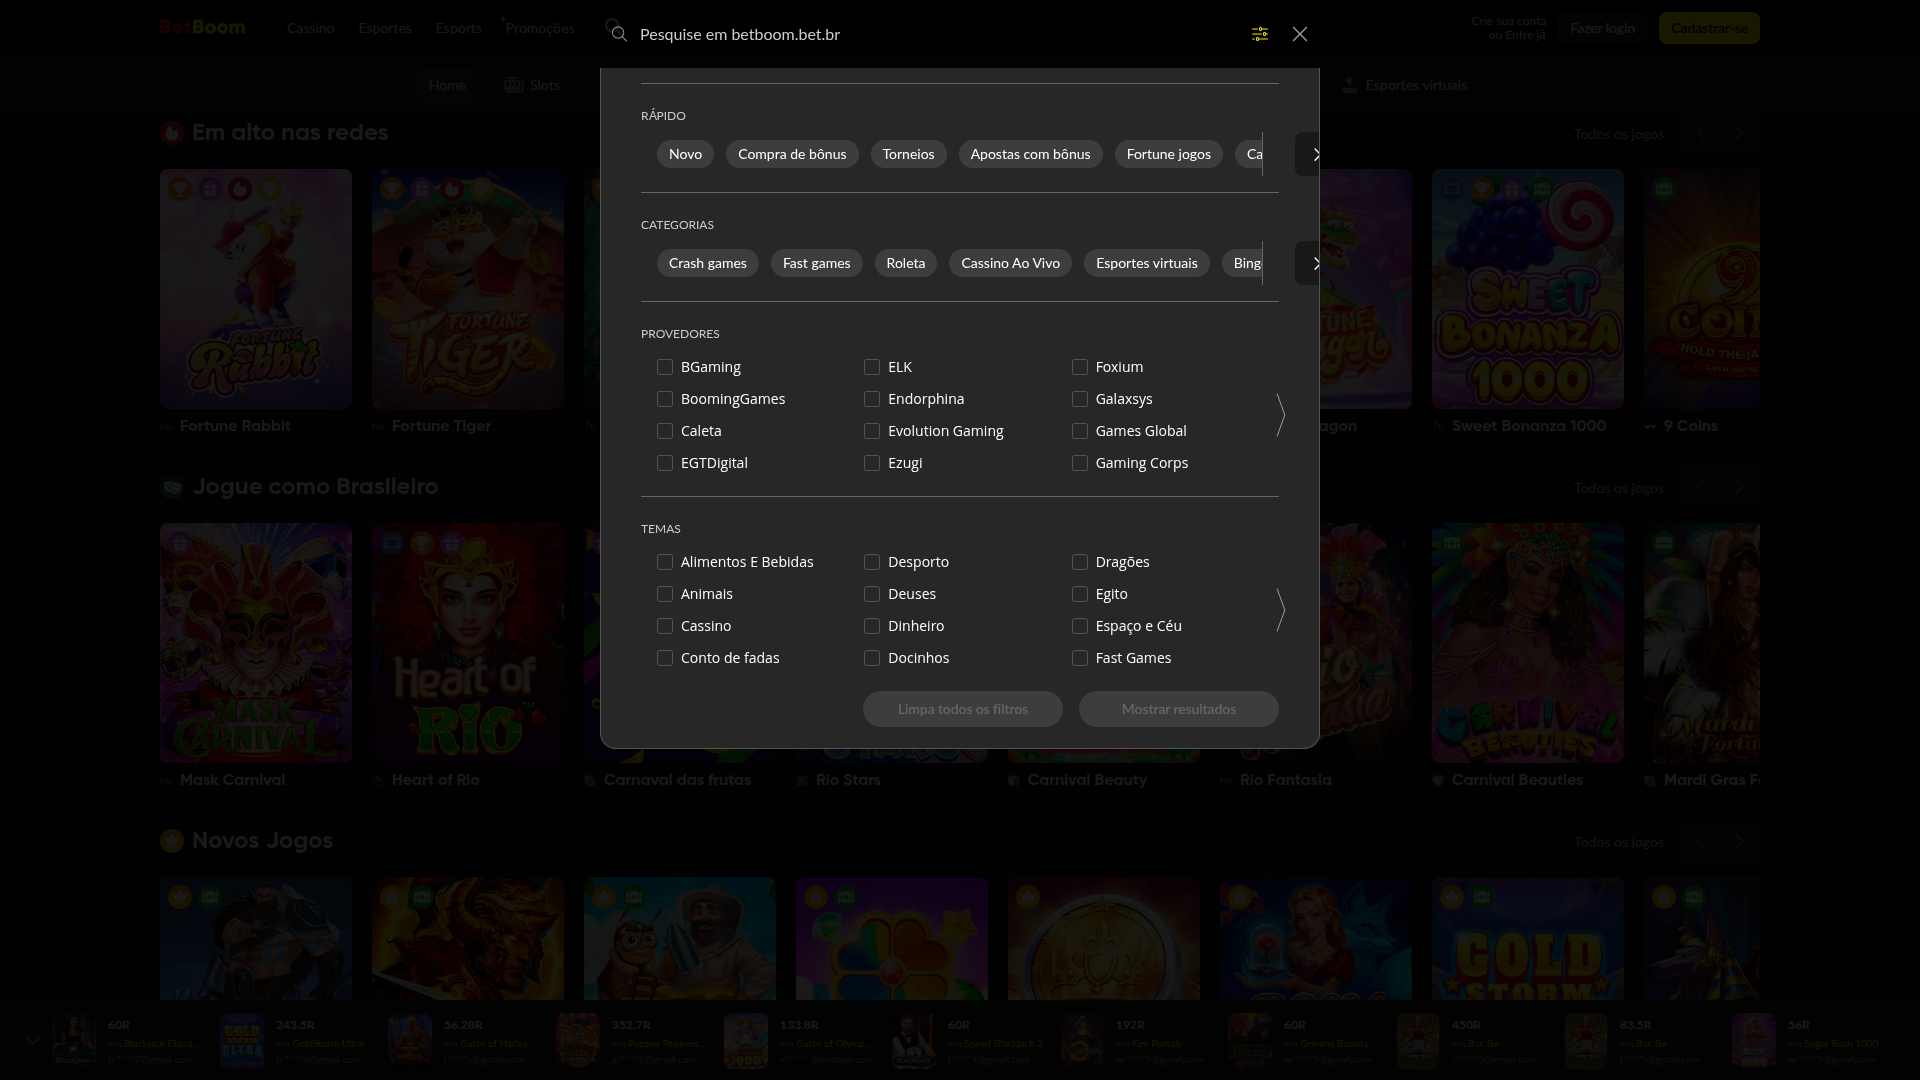Screen dimensions: 1920x1080
Task: Expand more quick filter tags
Action: point(1316,154)
